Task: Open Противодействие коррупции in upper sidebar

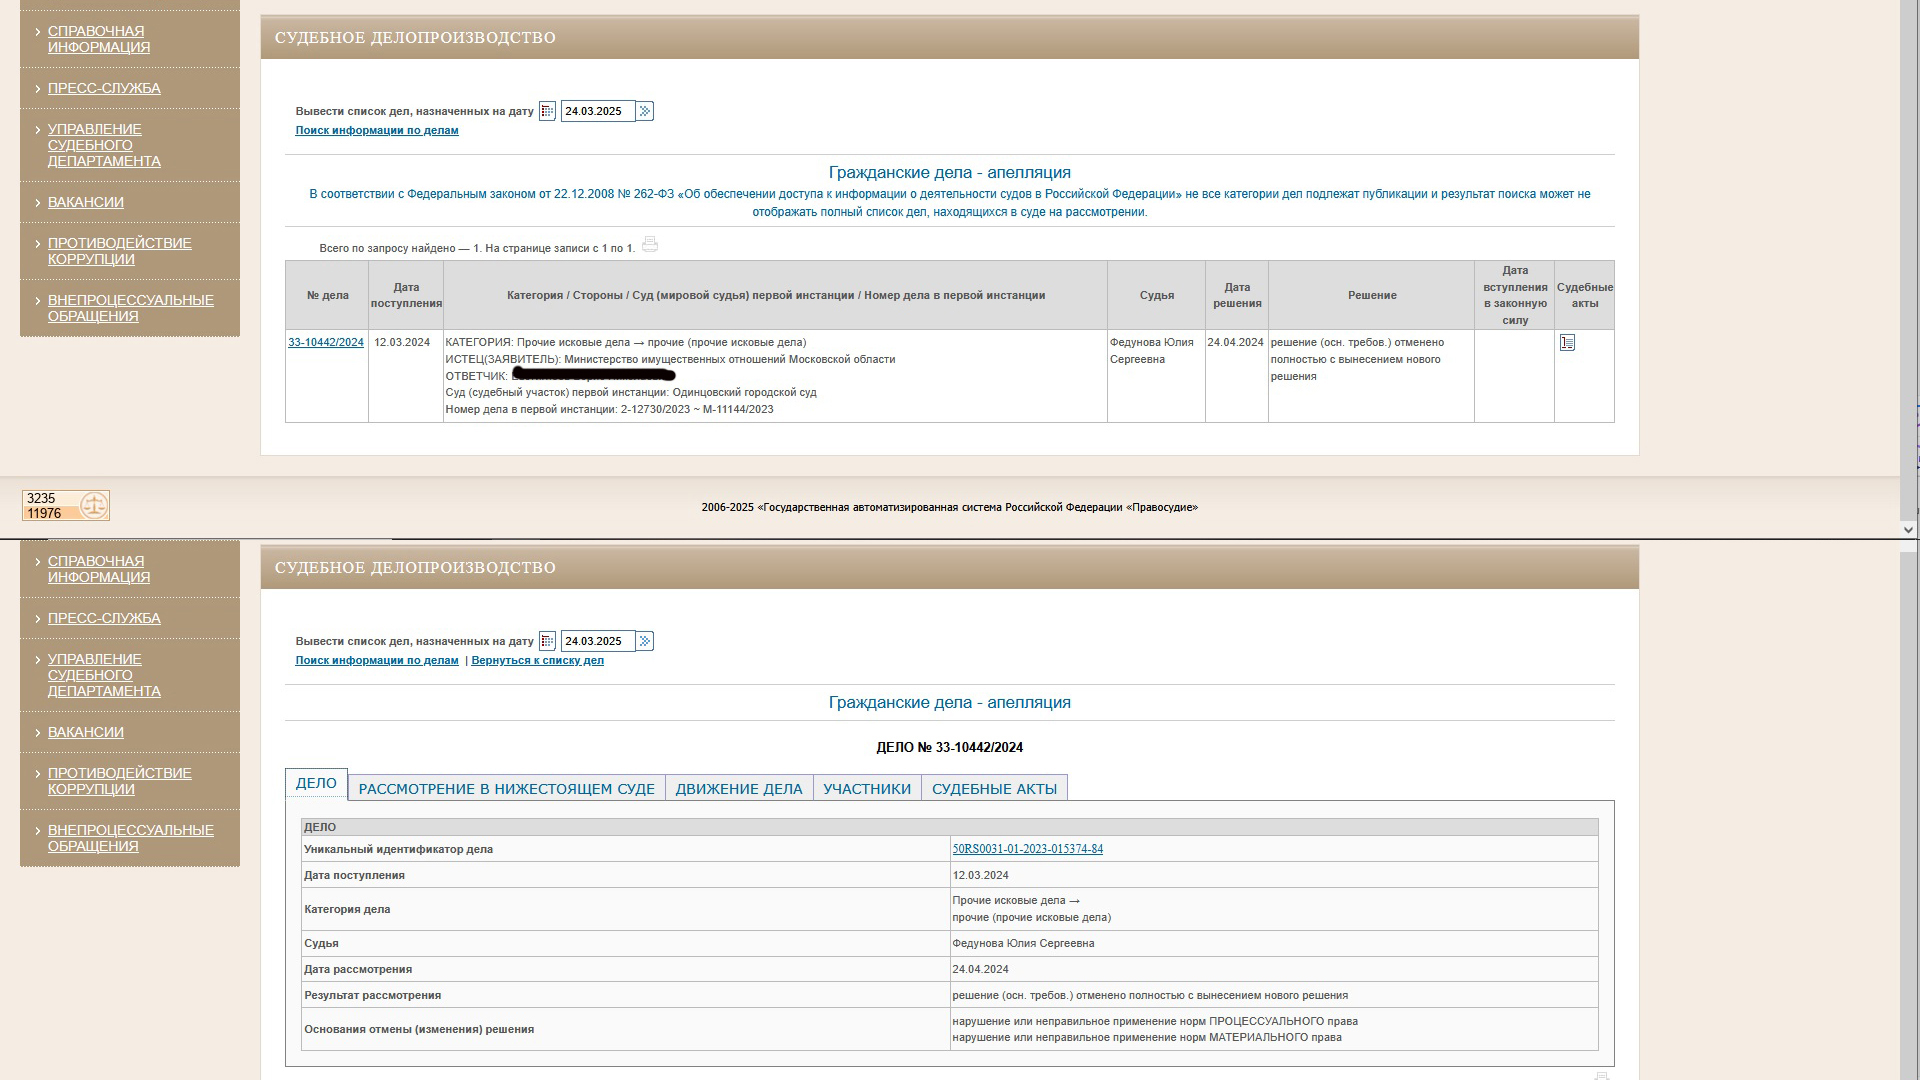Action: click(119, 251)
